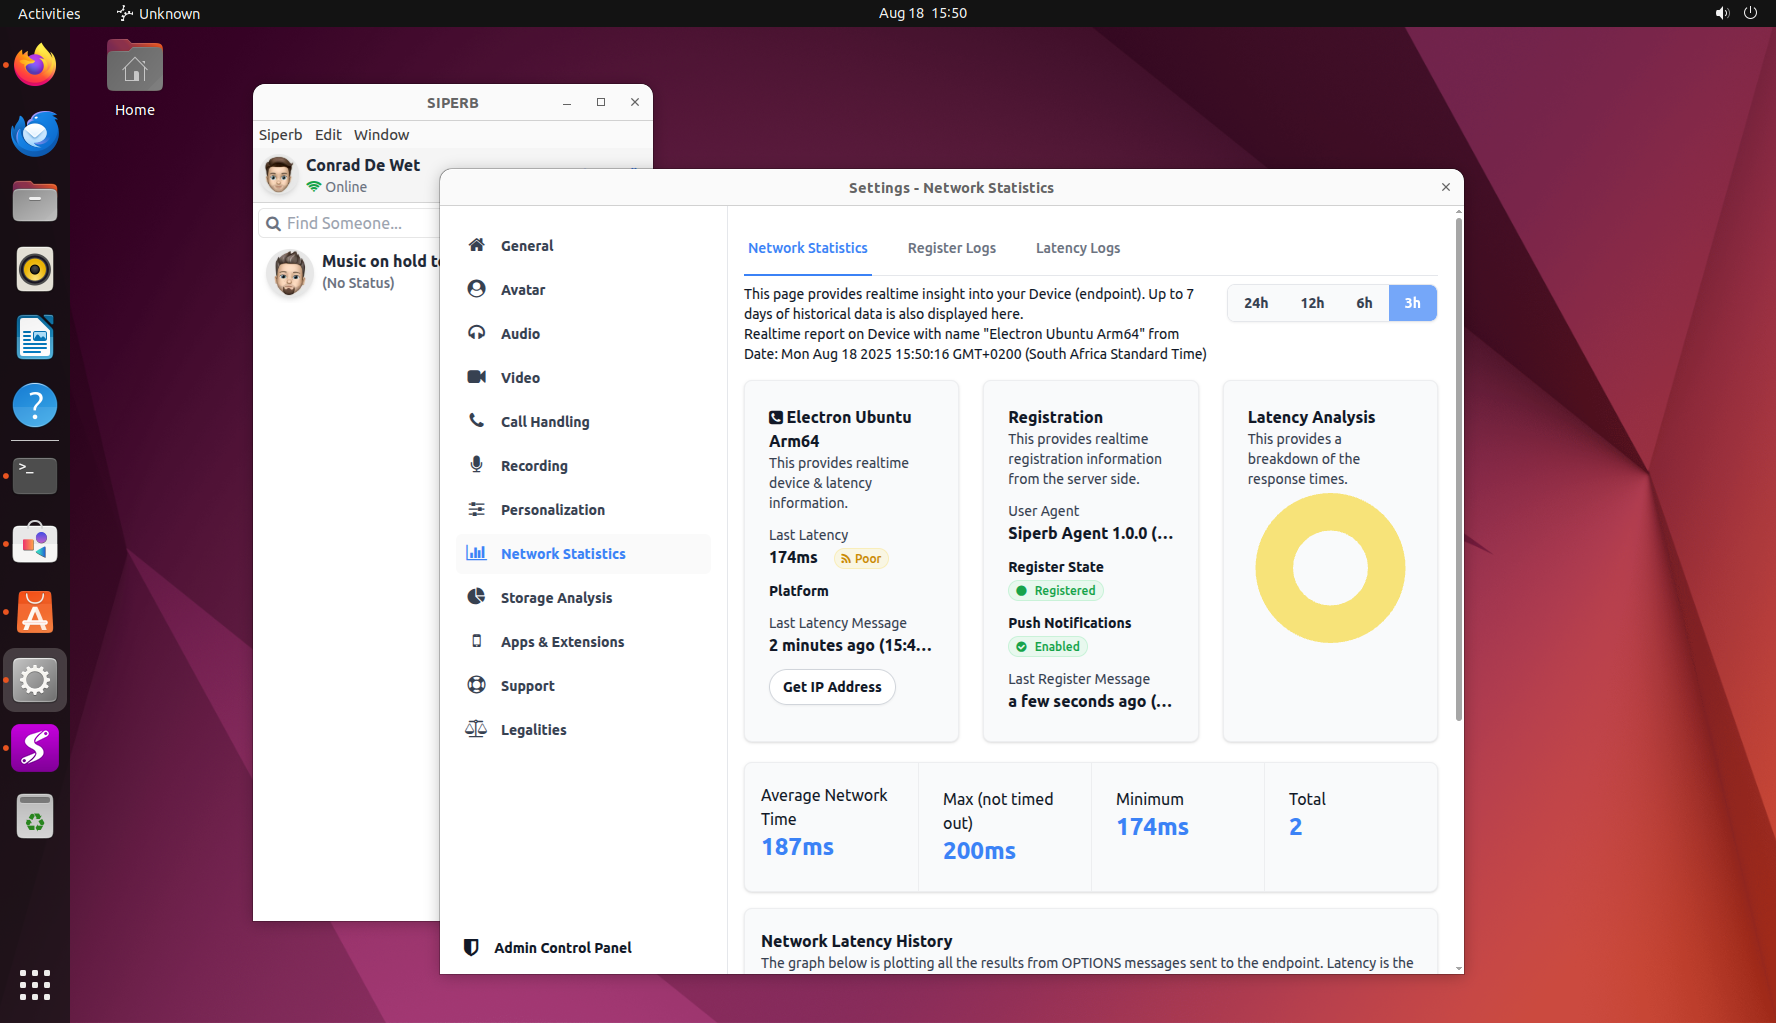
Task: Open the General settings home icon
Action: click(477, 245)
